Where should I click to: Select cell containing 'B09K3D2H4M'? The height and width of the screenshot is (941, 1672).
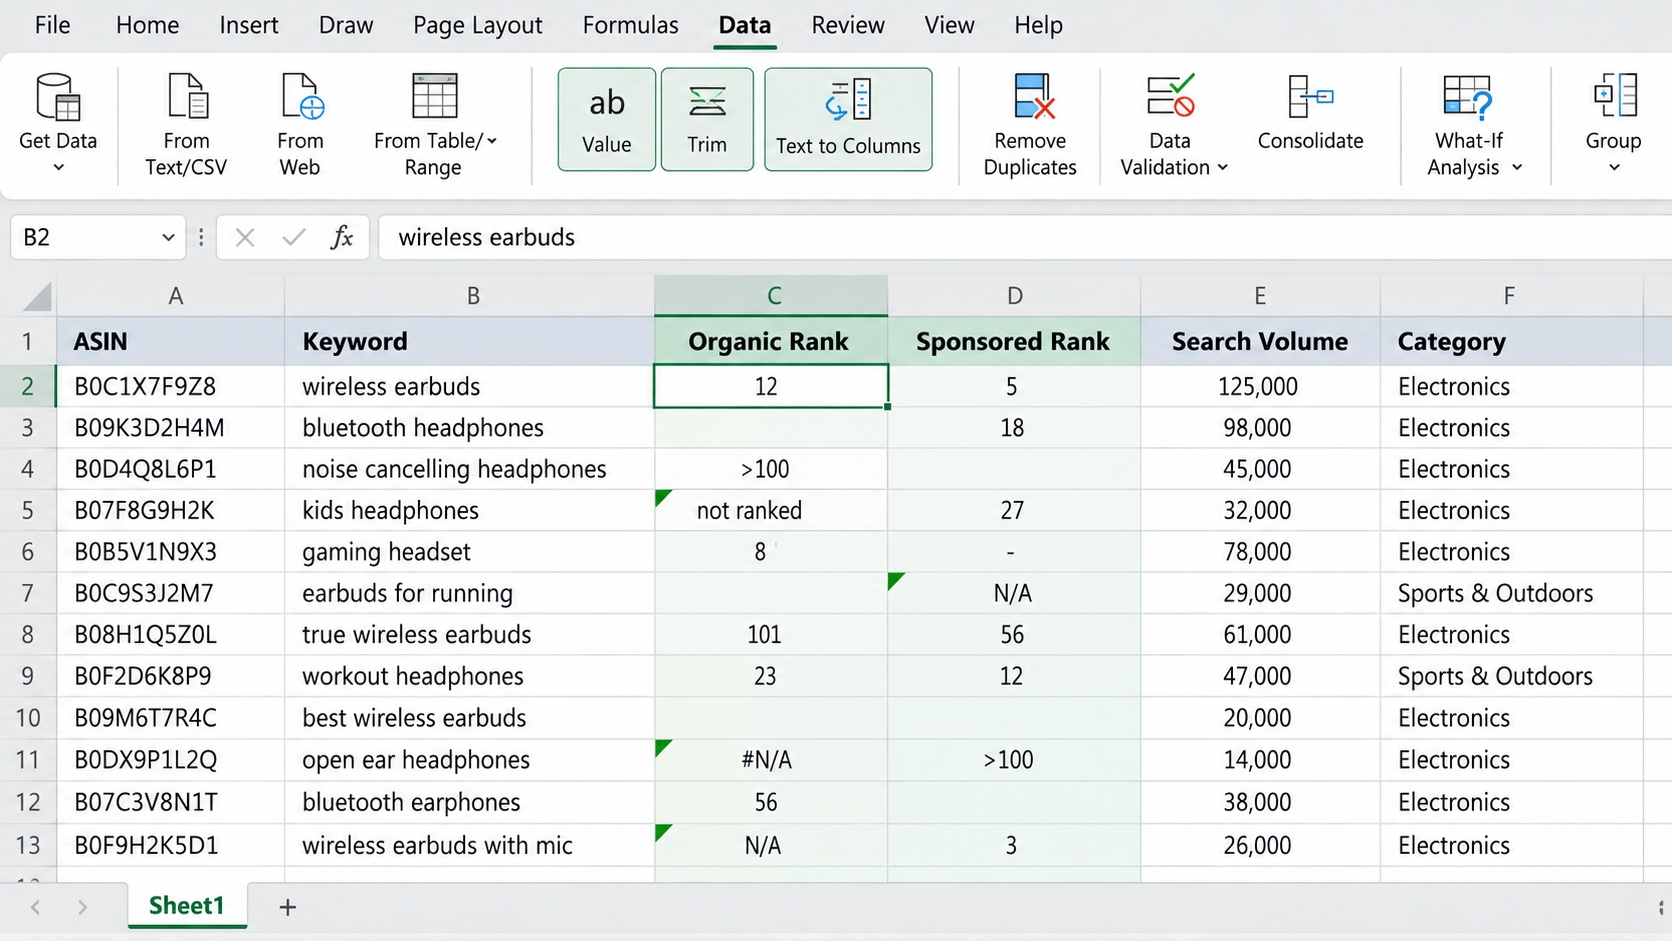click(x=171, y=428)
